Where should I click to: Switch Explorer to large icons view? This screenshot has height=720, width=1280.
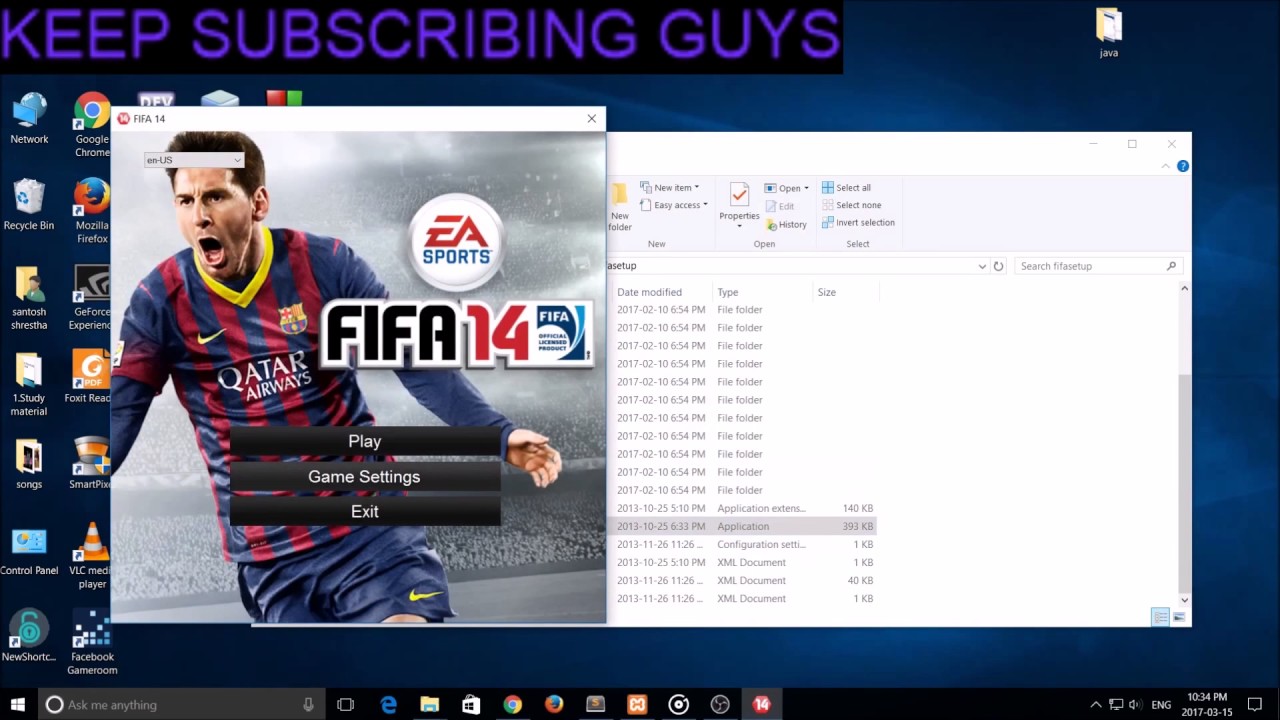tap(1179, 618)
